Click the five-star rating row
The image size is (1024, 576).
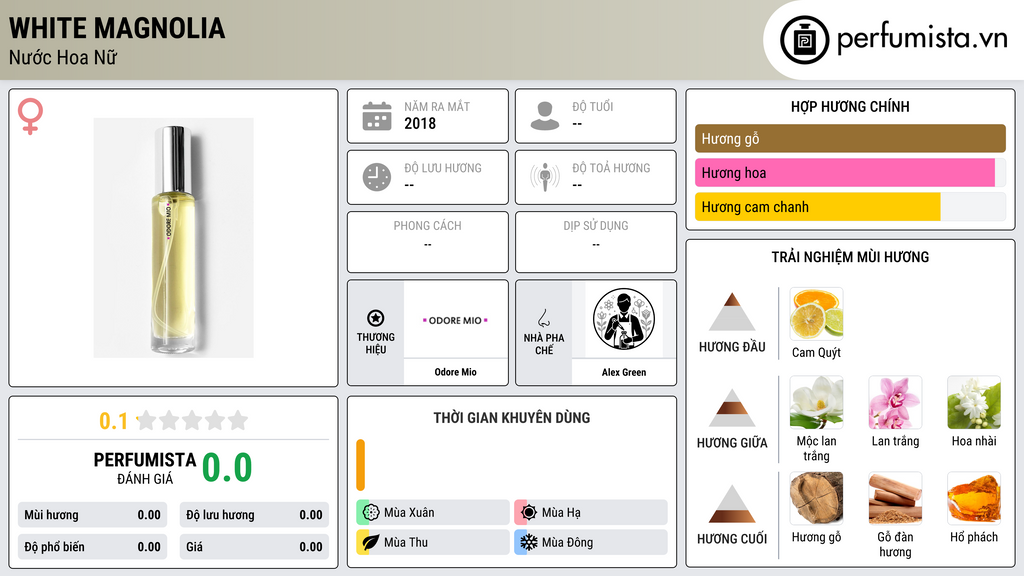click(x=192, y=420)
